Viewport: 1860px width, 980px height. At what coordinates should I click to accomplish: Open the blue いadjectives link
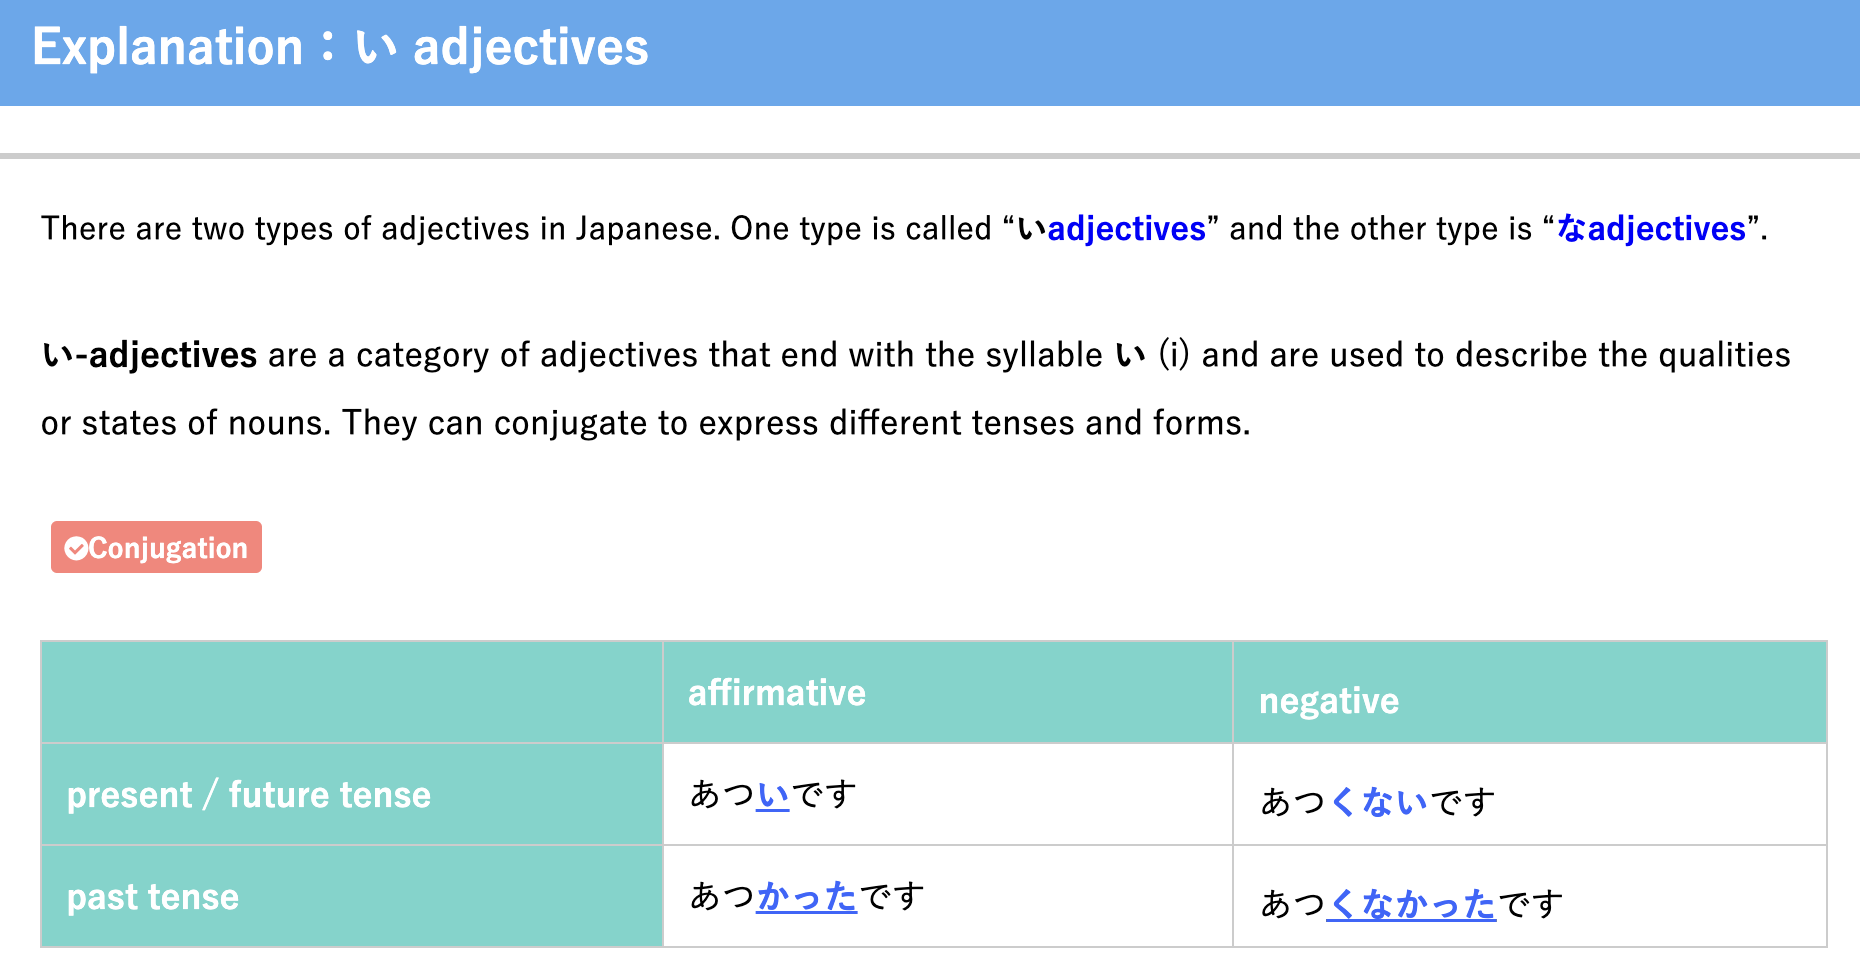pos(1111,229)
